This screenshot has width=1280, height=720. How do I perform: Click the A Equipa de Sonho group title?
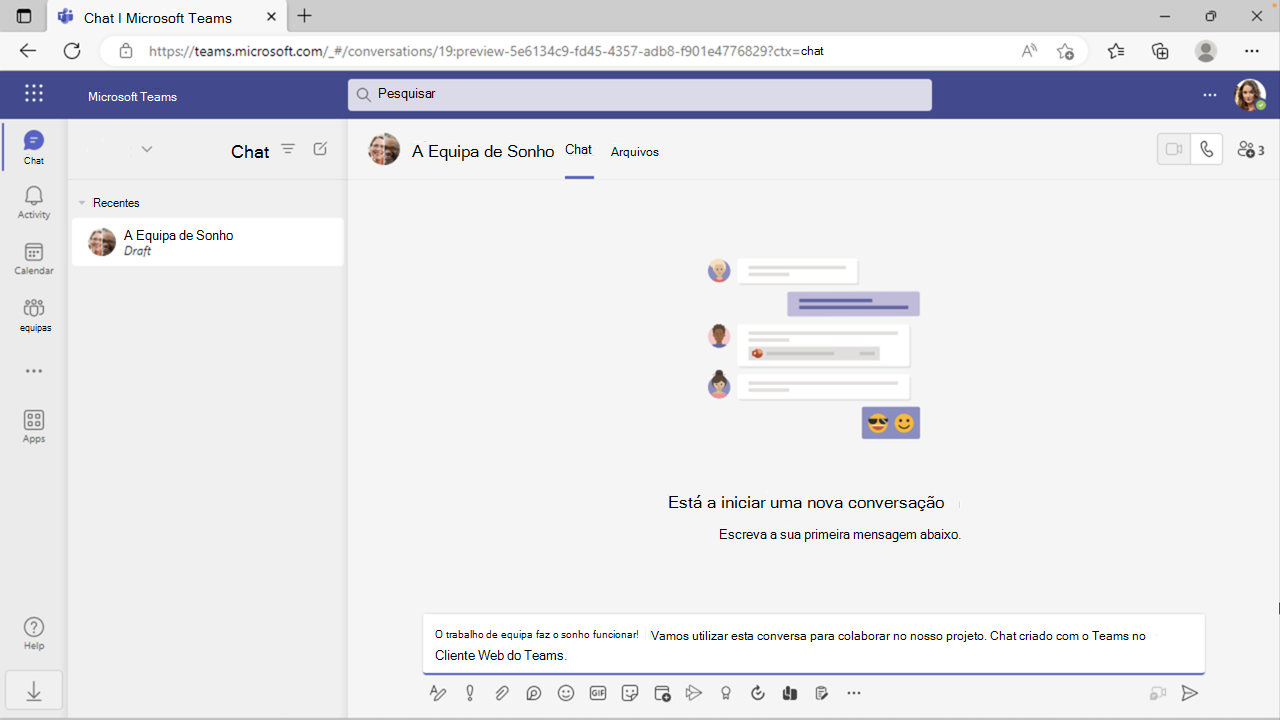pyautogui.click(x=483, y=151)
